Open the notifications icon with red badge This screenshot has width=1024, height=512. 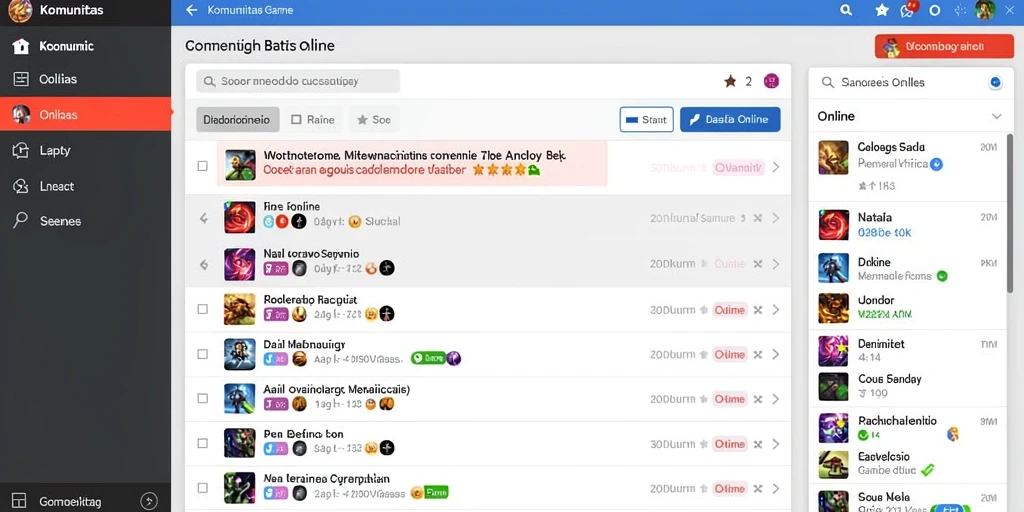[908, 9]
